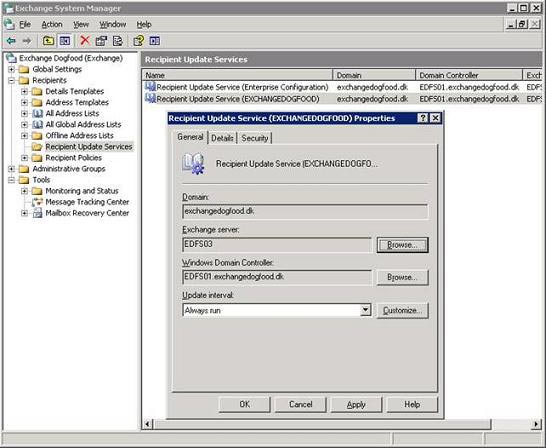Viewport: 546px width, 448px height.
Task: Select Global Settings in the tree
Action: pos(57,69)
